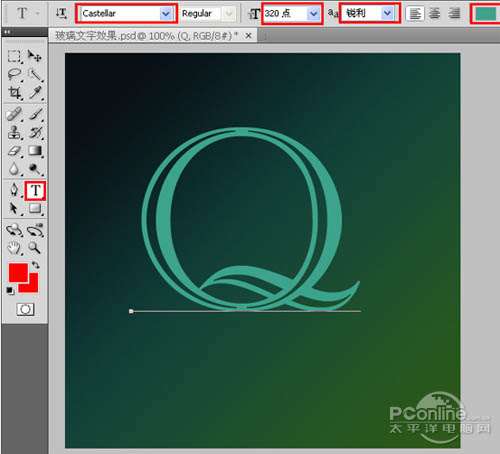Select the Lasso tool
The width and height of the screenshot is (500, 454).
tap(14, 75)
